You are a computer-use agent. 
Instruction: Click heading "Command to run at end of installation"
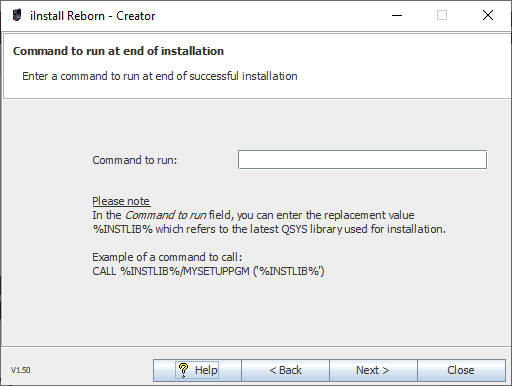118,51
